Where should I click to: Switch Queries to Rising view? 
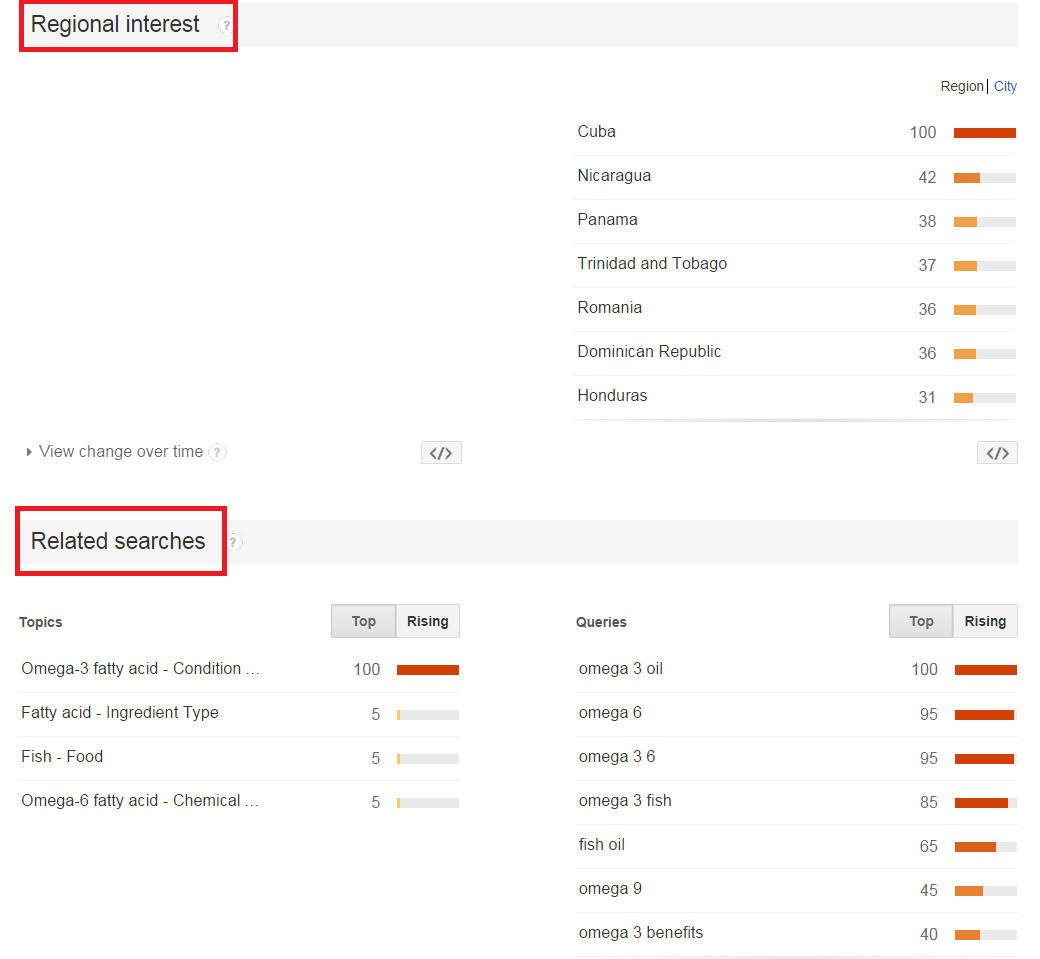[x=984, y=621]
